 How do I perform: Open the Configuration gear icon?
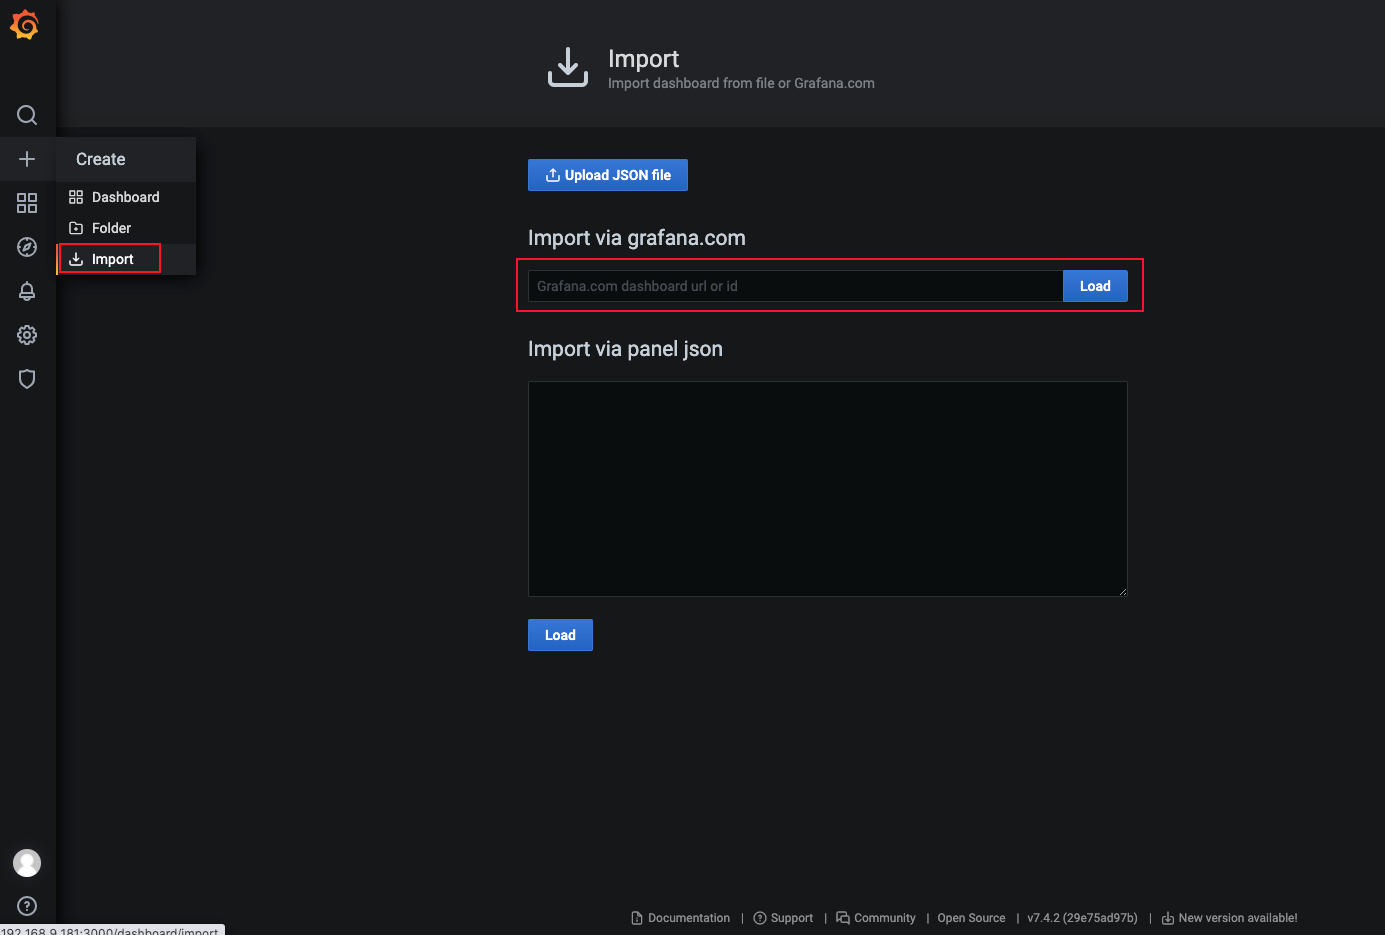click(27, 335)
